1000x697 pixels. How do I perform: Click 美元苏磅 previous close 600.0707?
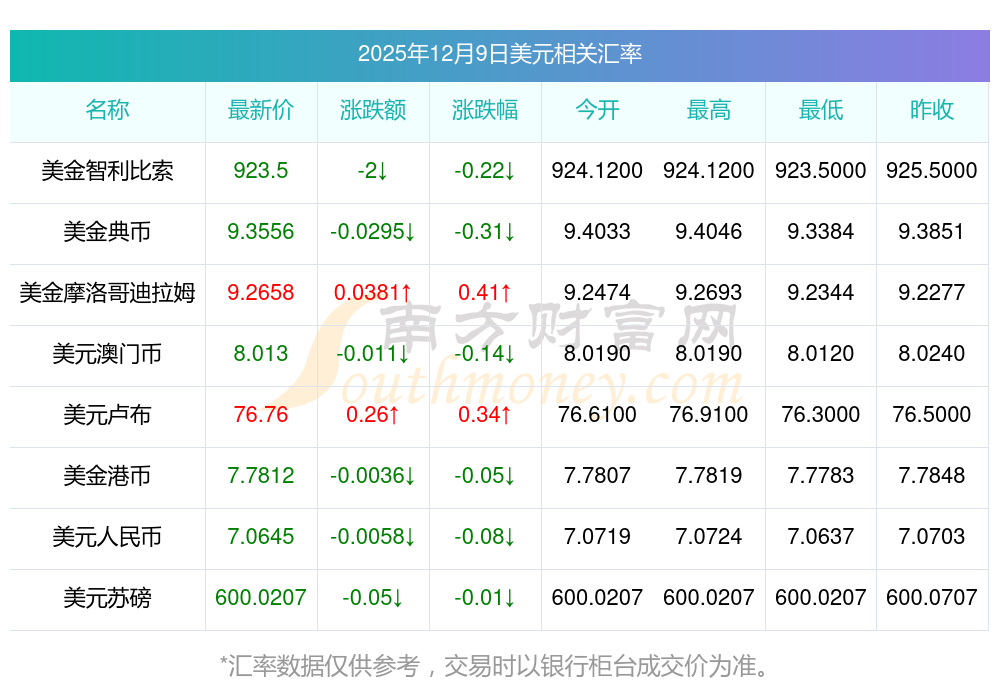click(932, 598)
